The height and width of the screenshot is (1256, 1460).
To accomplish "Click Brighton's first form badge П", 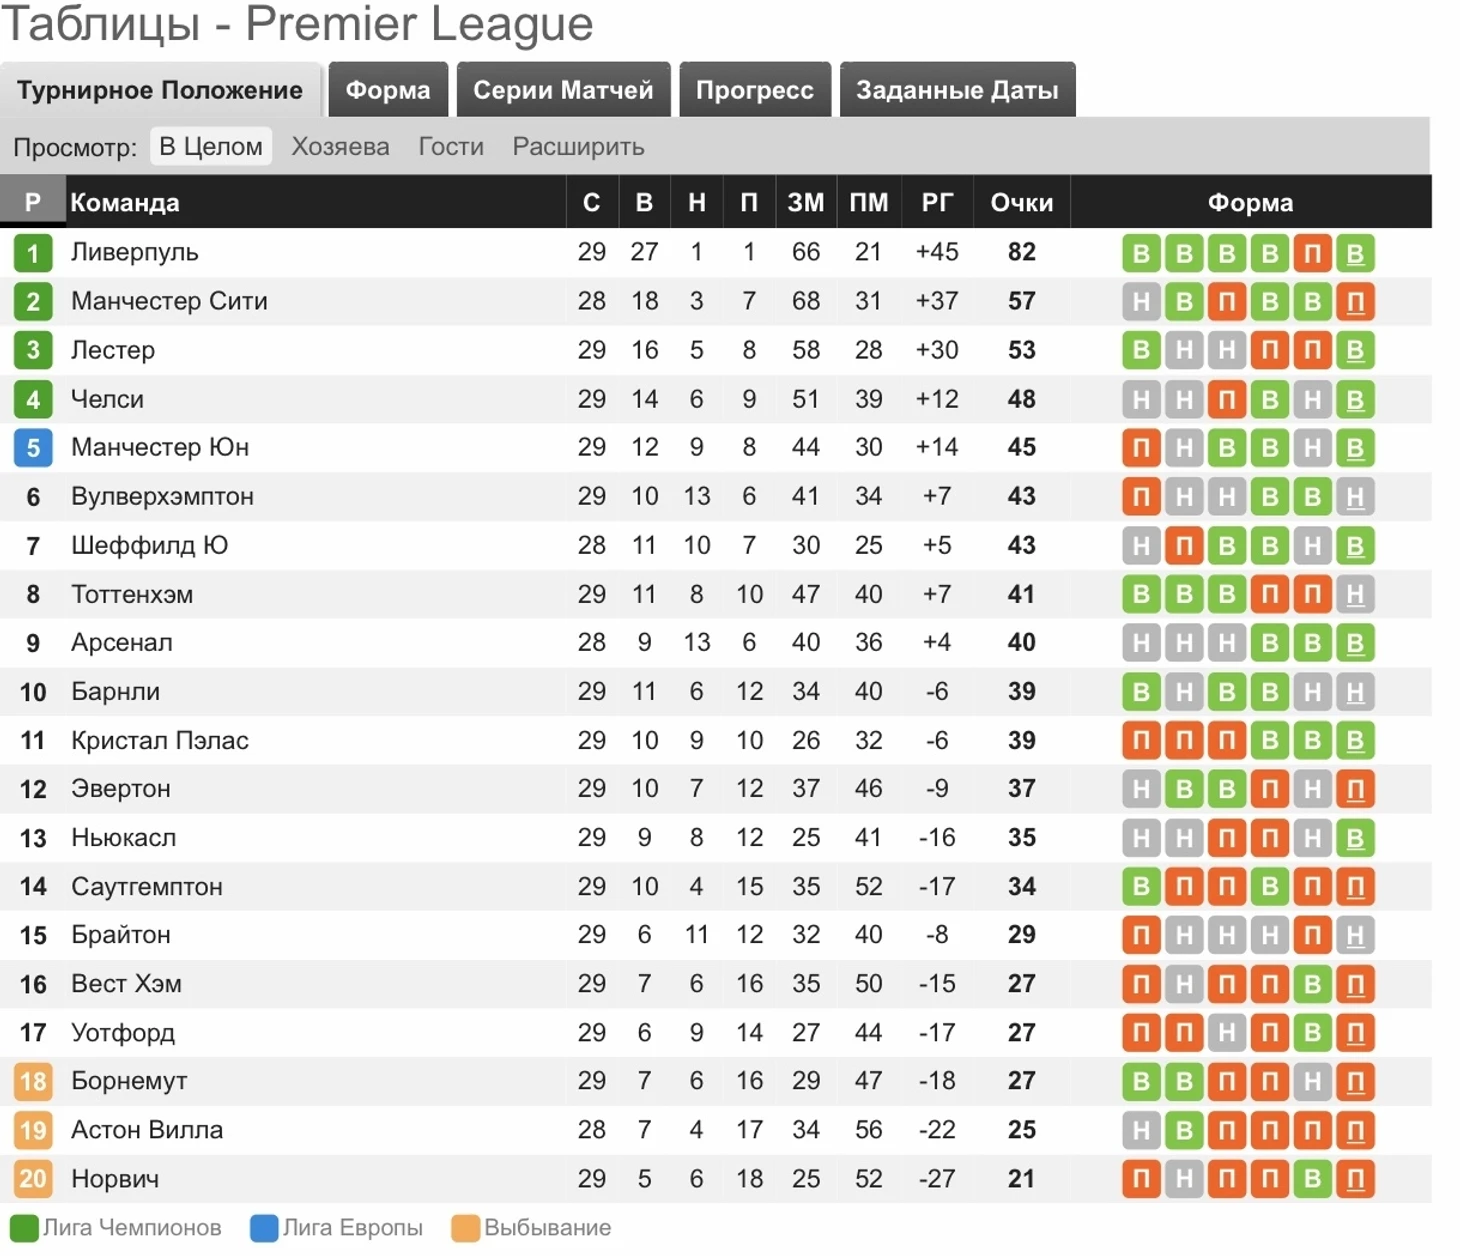I will [x=1141, y=936].
